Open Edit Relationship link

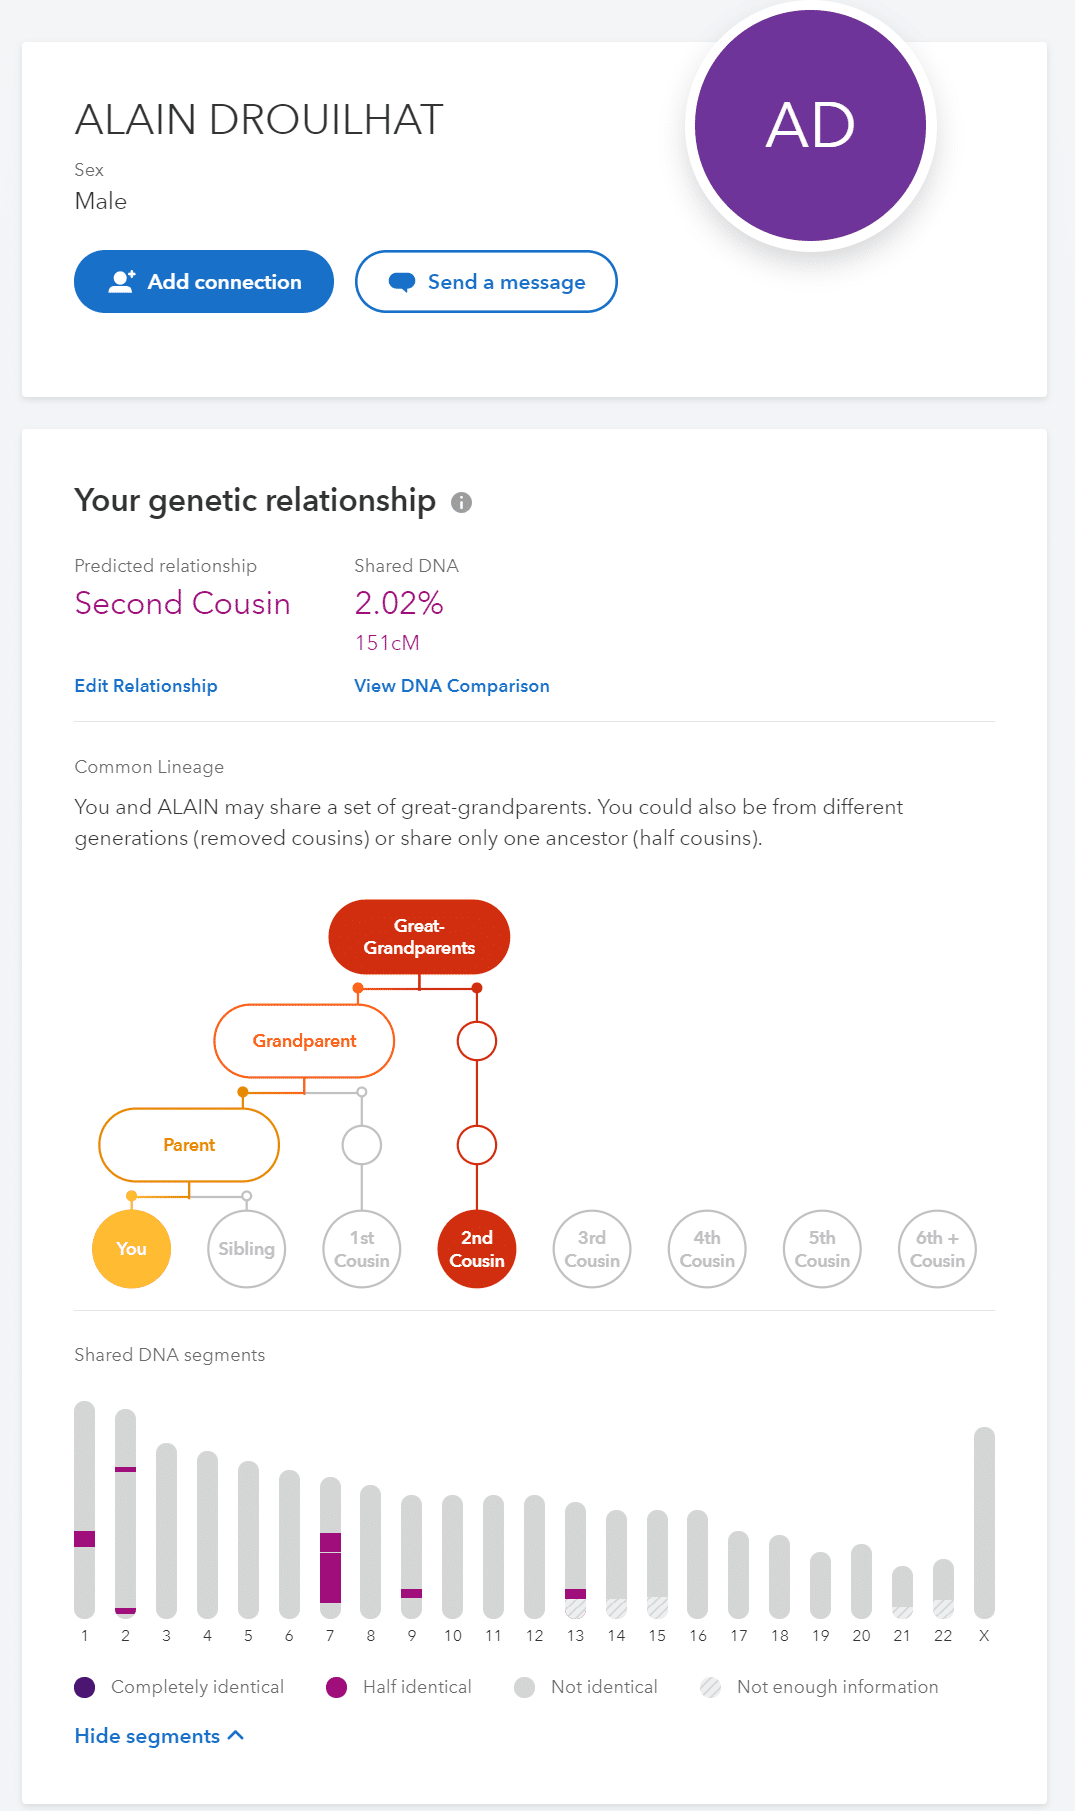tap(146, 686)
